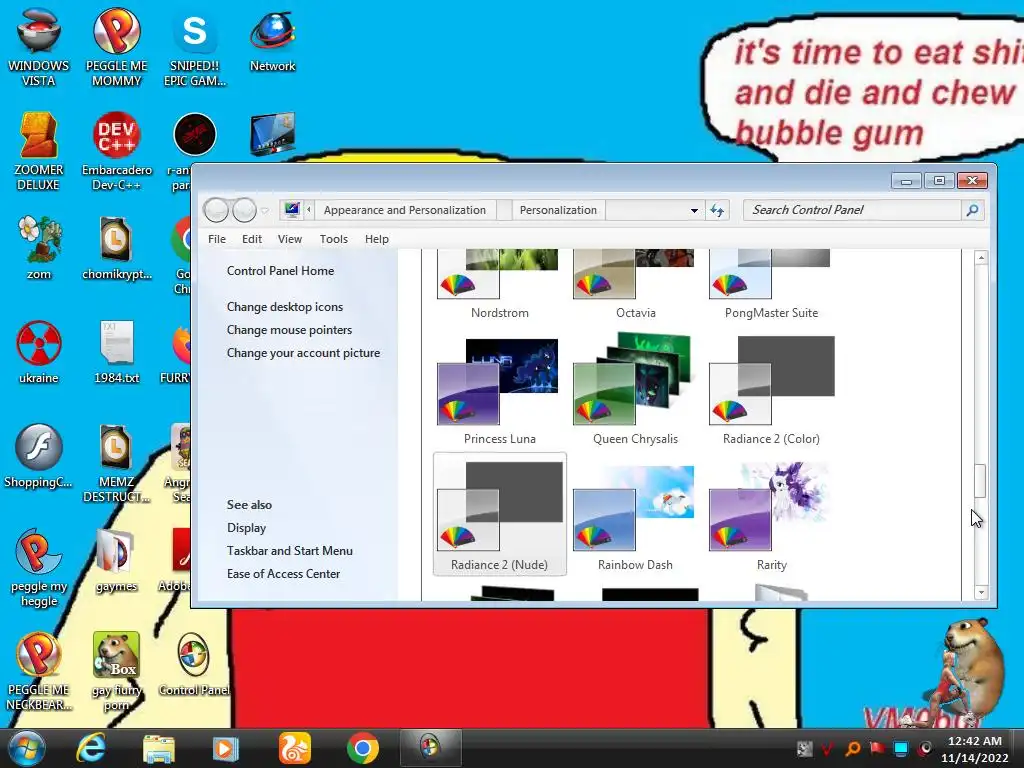
Task: Select the 1984.txt file icon
Action: 116,351
